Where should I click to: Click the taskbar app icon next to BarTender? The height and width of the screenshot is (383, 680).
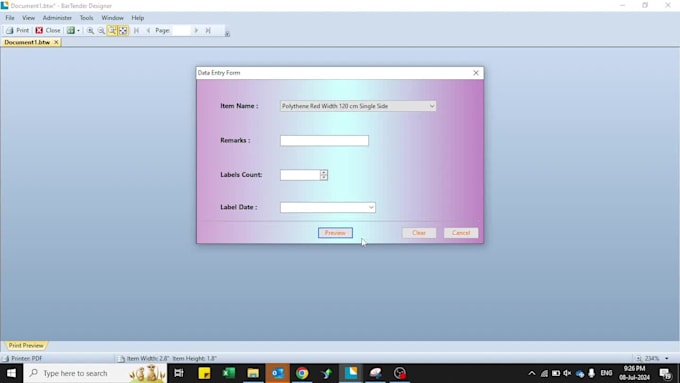376,373
